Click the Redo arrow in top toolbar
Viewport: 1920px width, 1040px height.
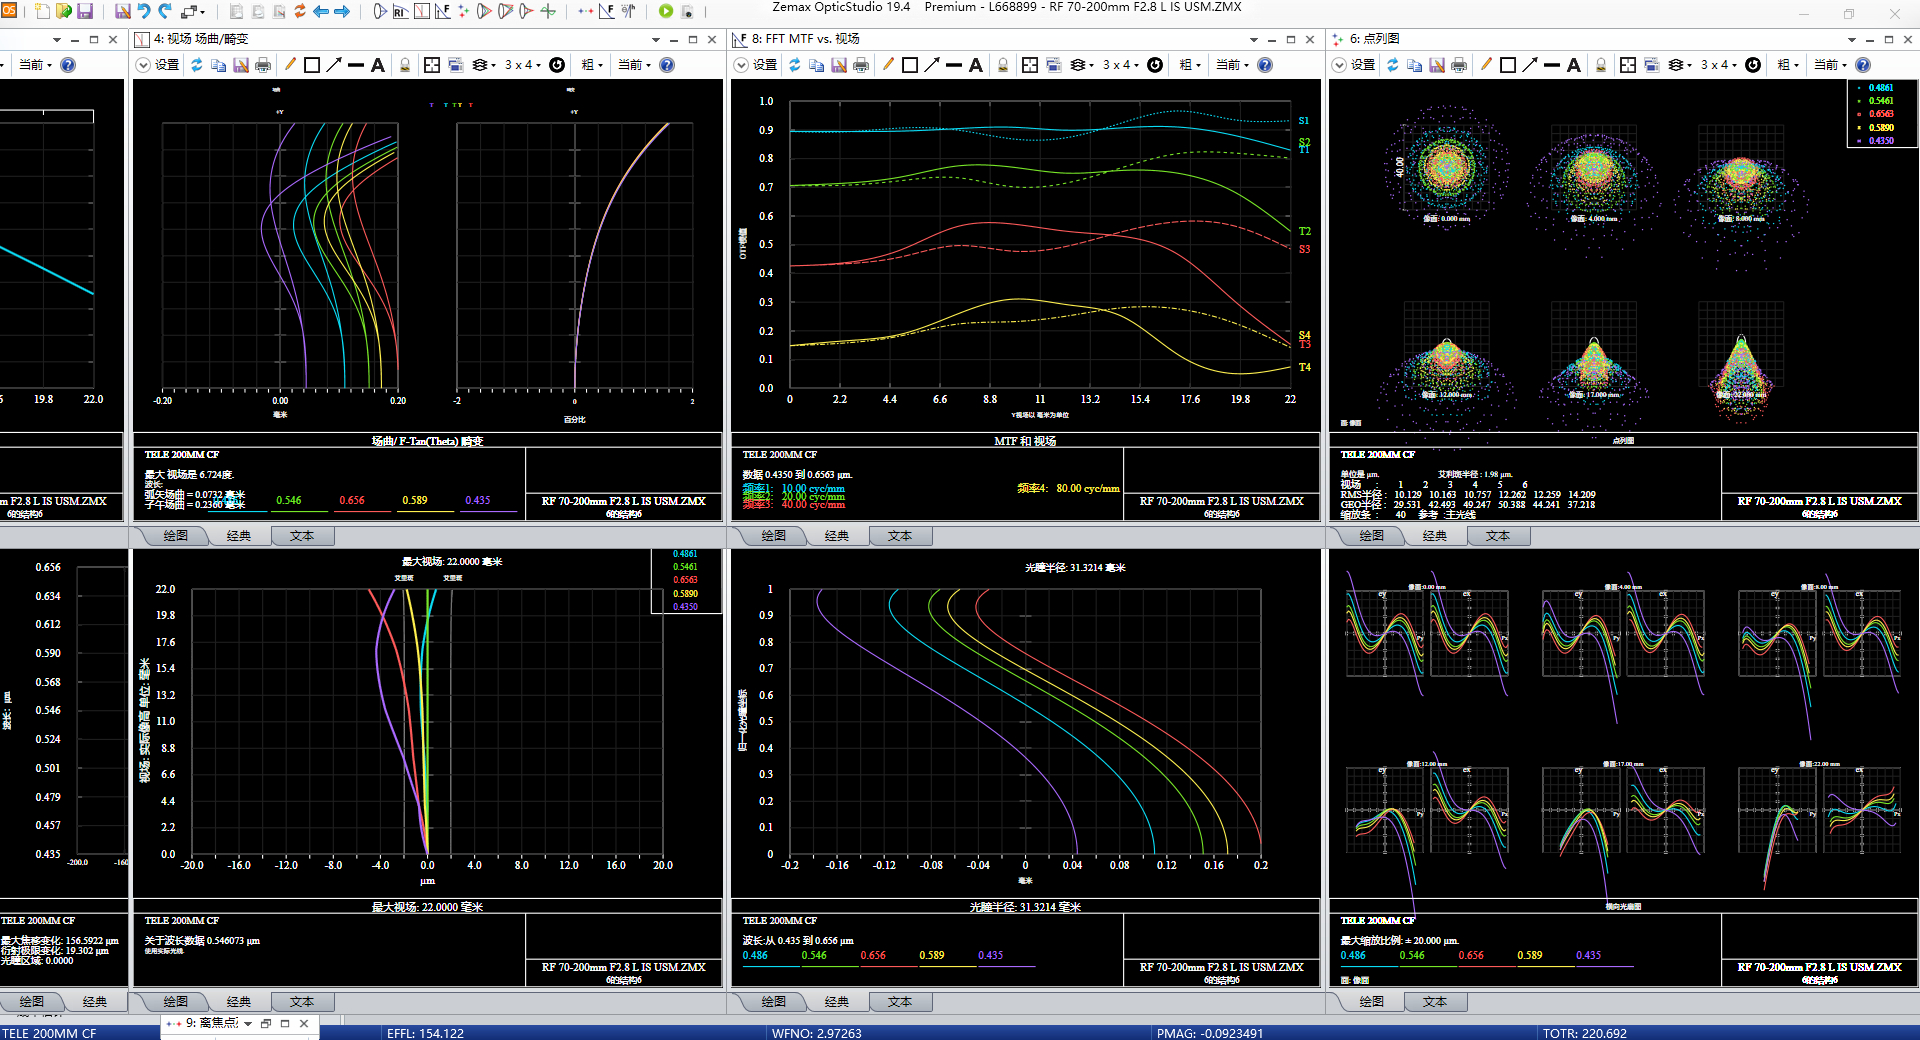(165, 11)
